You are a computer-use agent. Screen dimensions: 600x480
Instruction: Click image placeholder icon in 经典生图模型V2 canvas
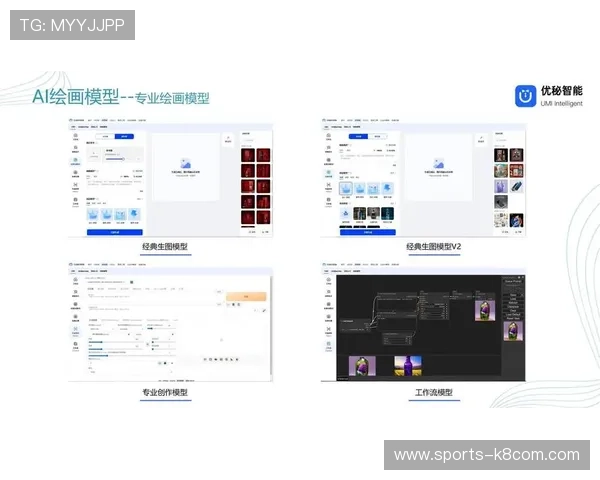tap(439, 164)
